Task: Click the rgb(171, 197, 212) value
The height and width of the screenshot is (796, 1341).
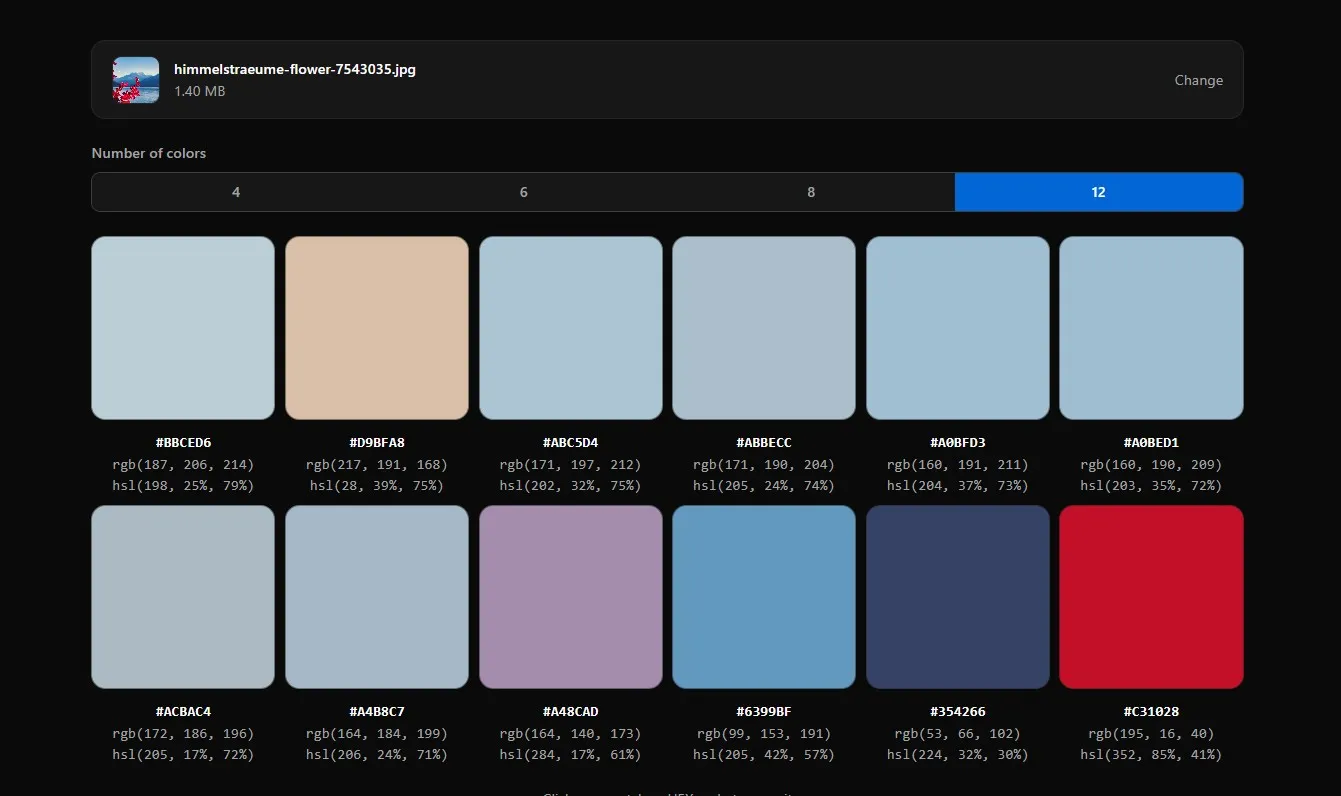Action: coord(571,464)
